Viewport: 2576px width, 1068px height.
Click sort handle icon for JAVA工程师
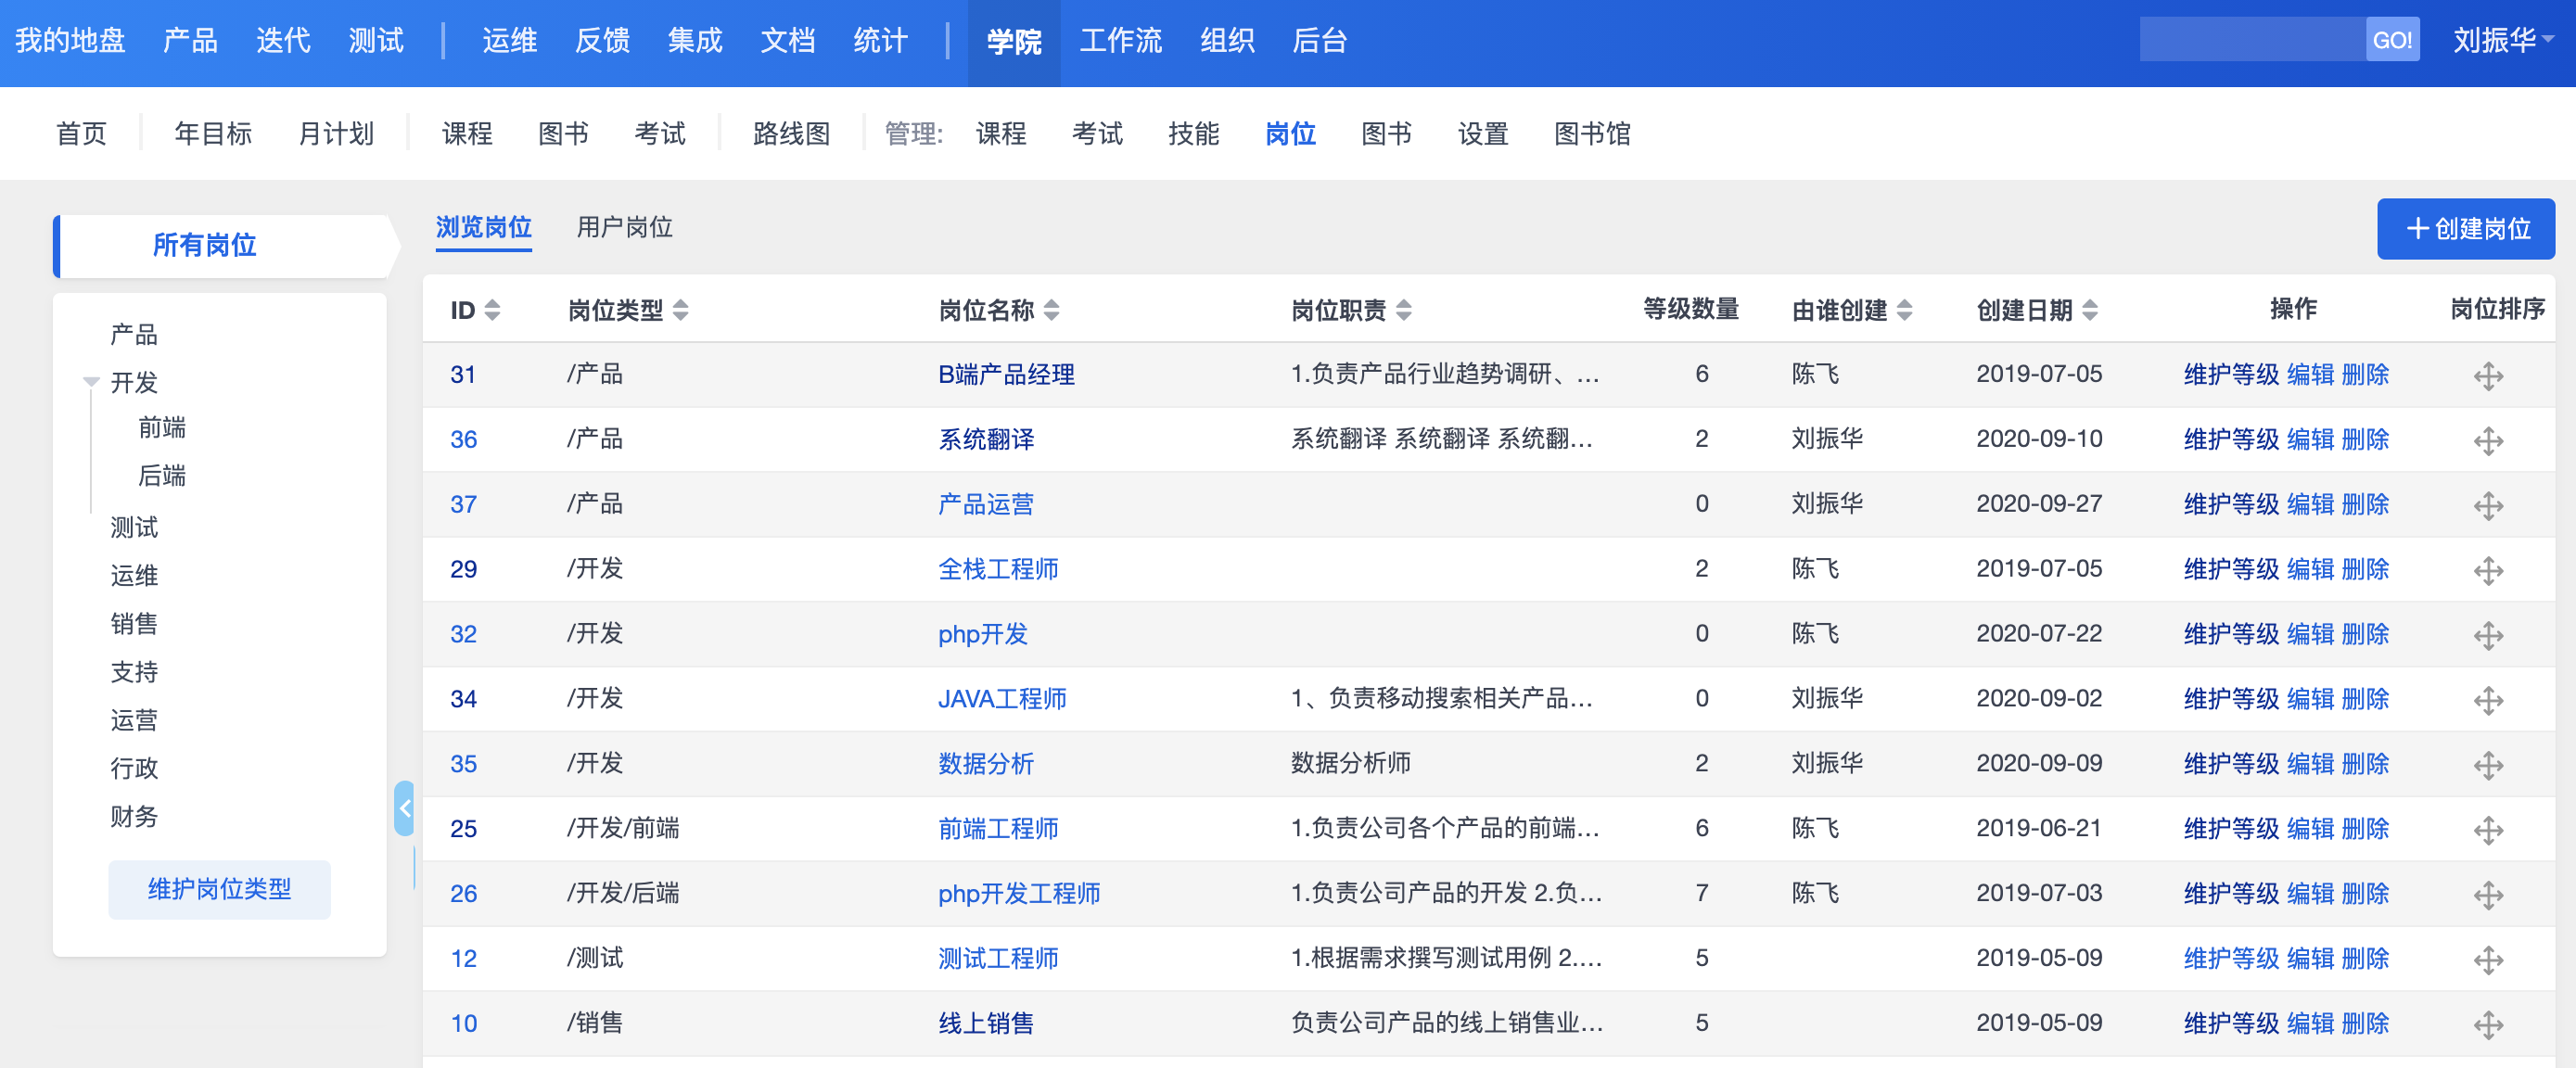[x=2488, y=701]
